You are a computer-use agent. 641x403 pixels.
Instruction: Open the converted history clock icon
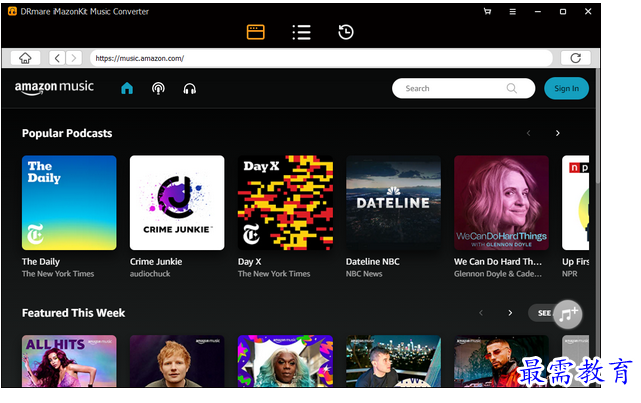pyautogui.click(x=346, y=32)
